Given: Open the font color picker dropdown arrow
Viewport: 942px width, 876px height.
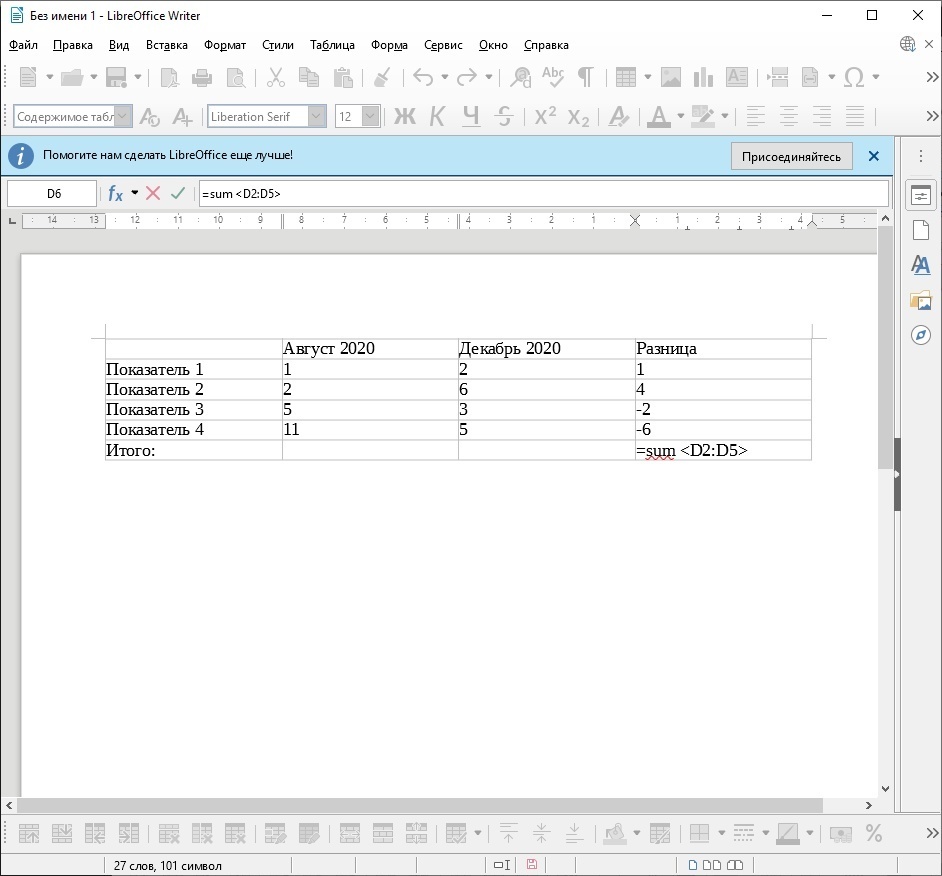Looking at the screenshot, I should click(681, 117).
